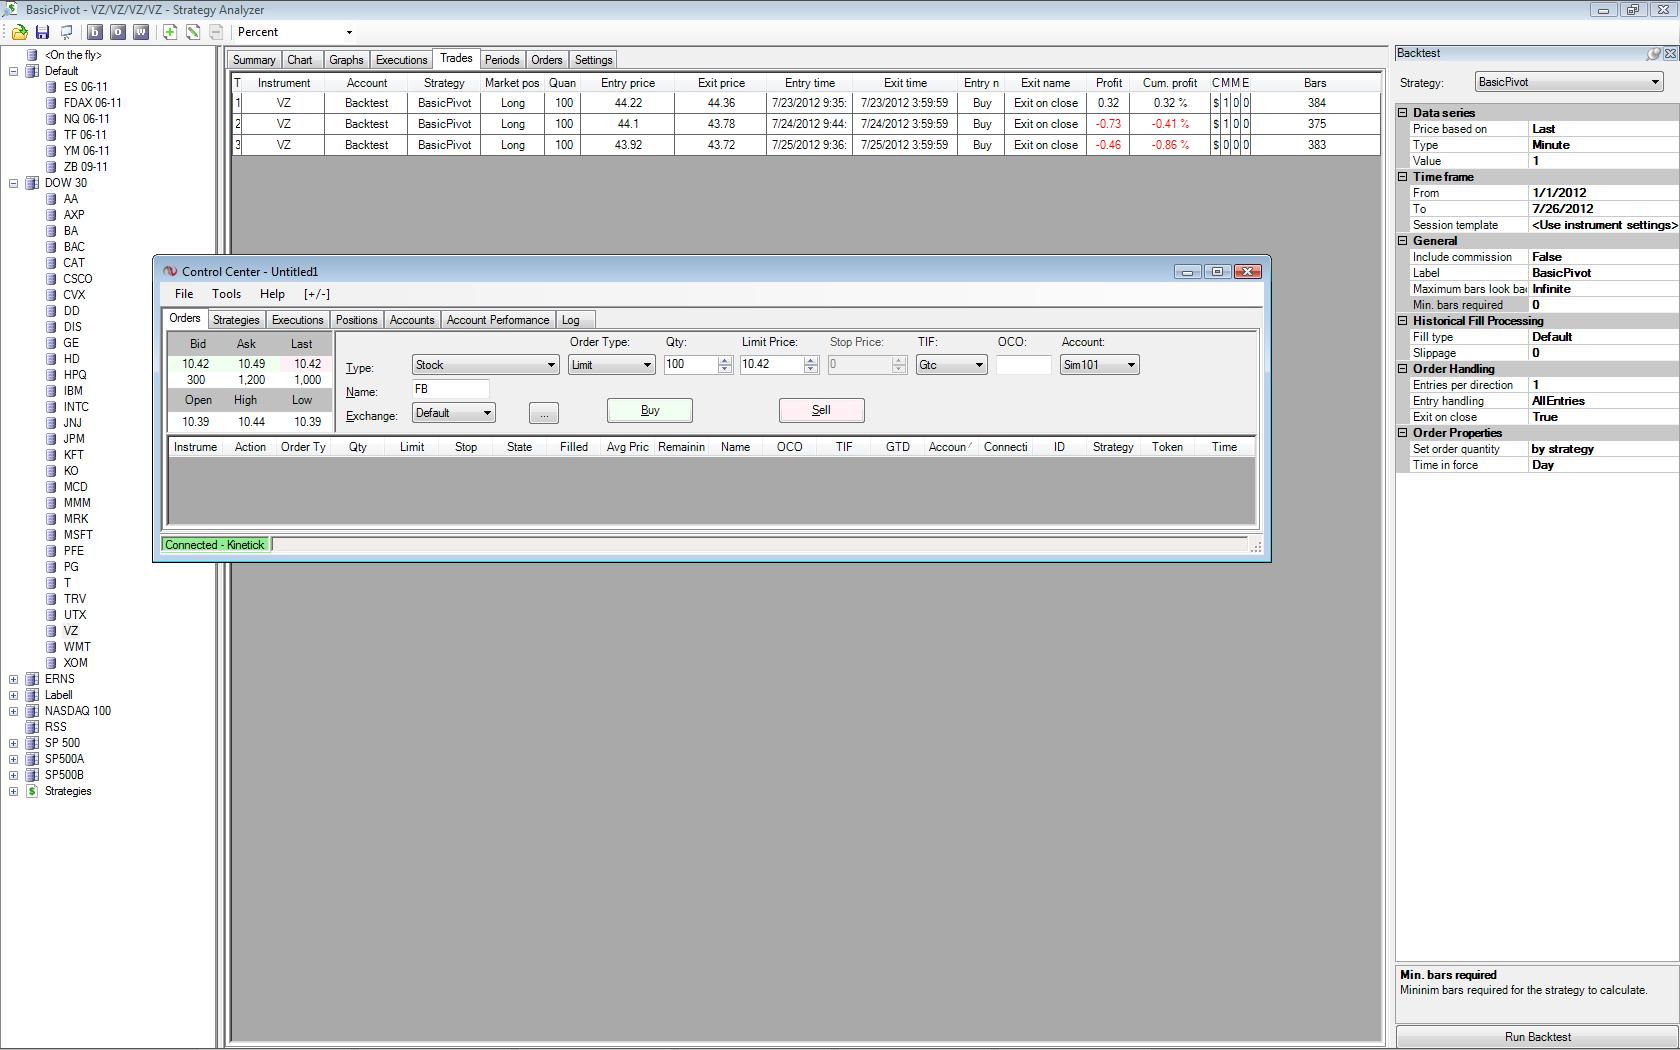Click the ellipsis button beside Exchange
The height and width of the screenshot is (1050, 1680).
tap(544, 414)
